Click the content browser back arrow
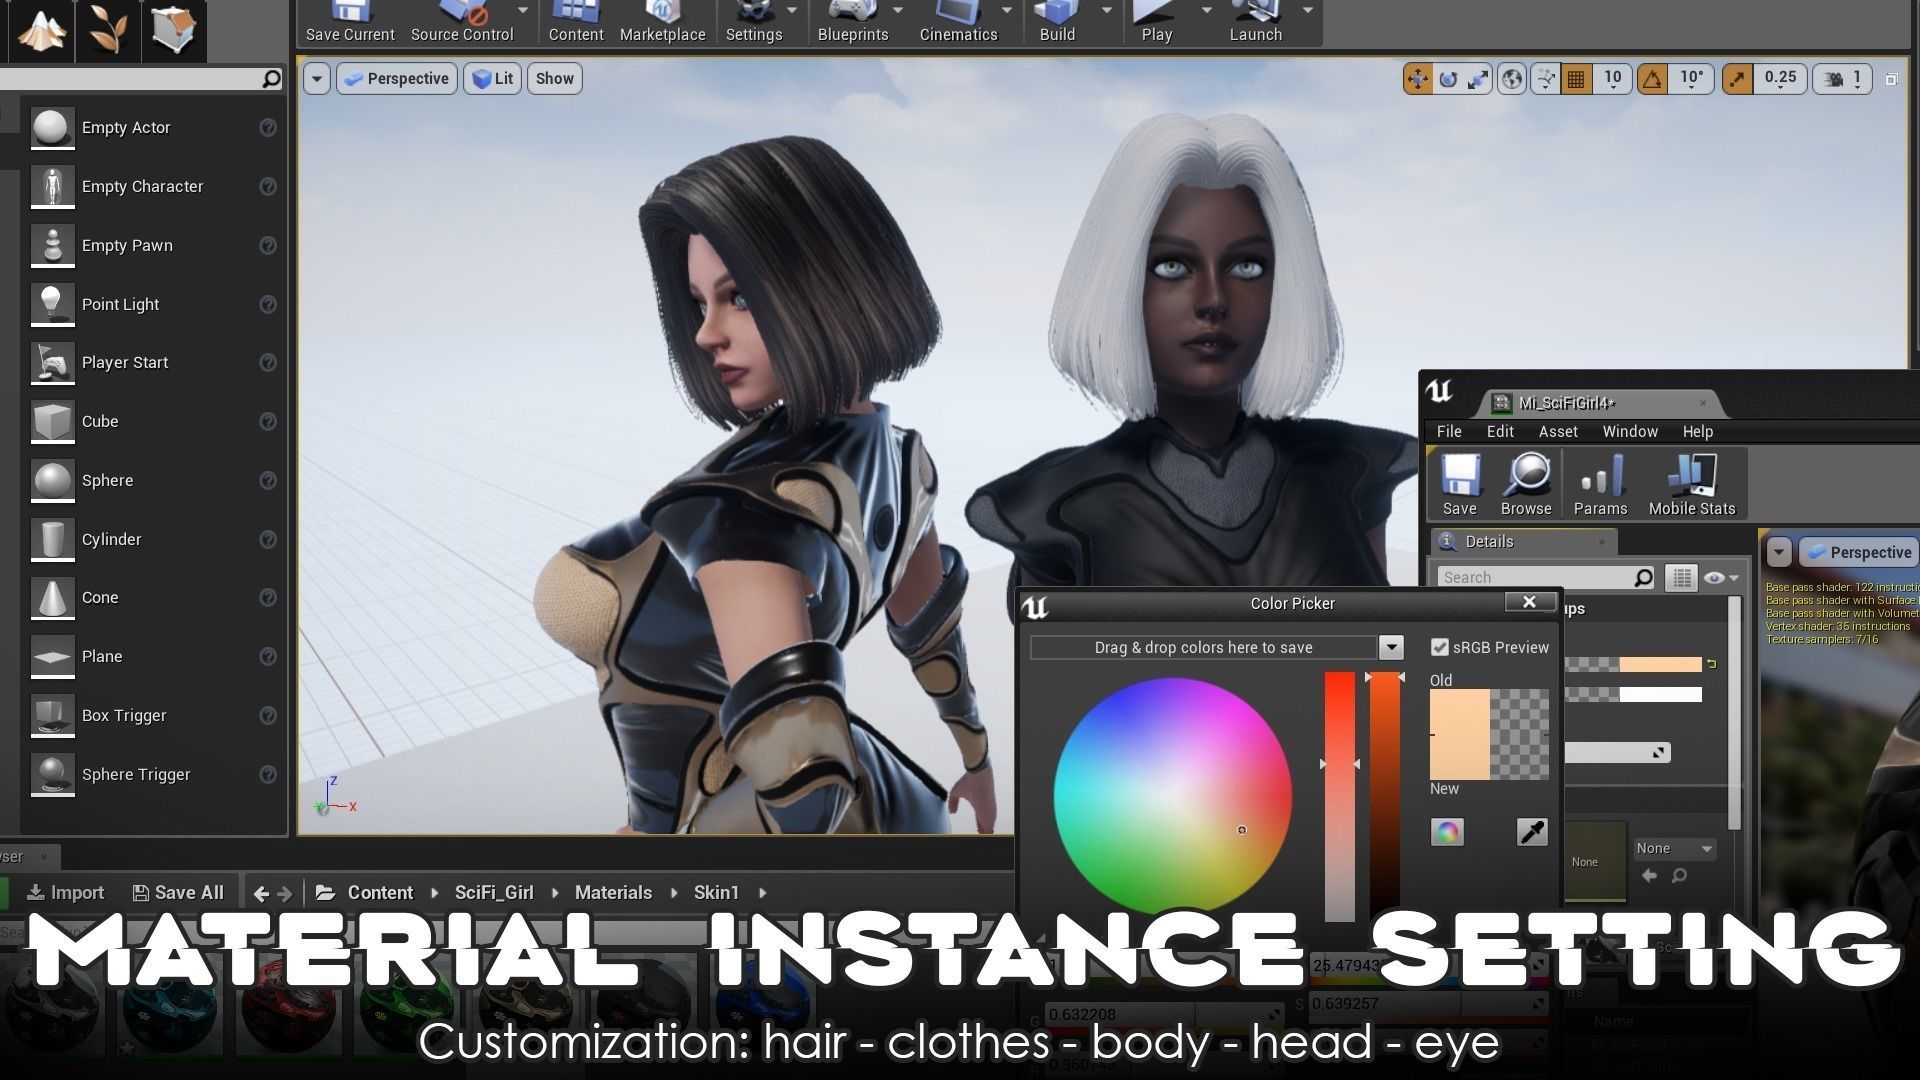Viewport: 1920px width, 1080px height. (261, 893)
